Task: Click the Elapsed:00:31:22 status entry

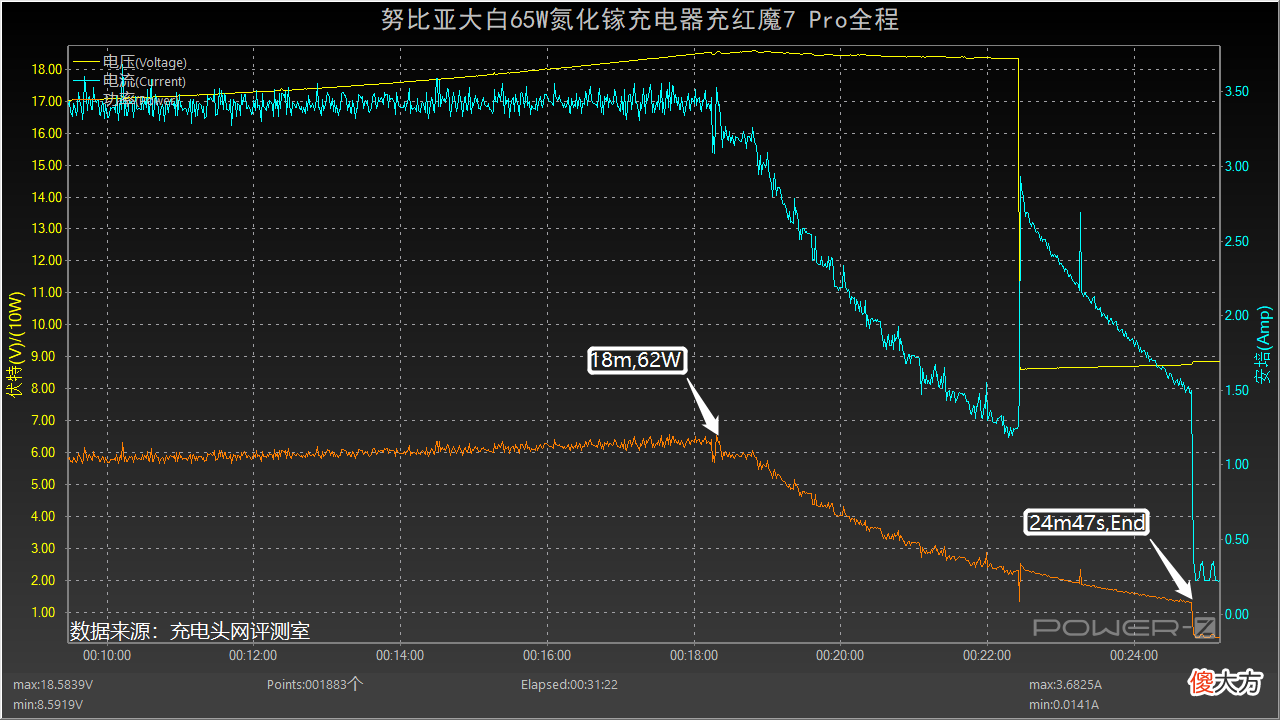Action: 569,685
